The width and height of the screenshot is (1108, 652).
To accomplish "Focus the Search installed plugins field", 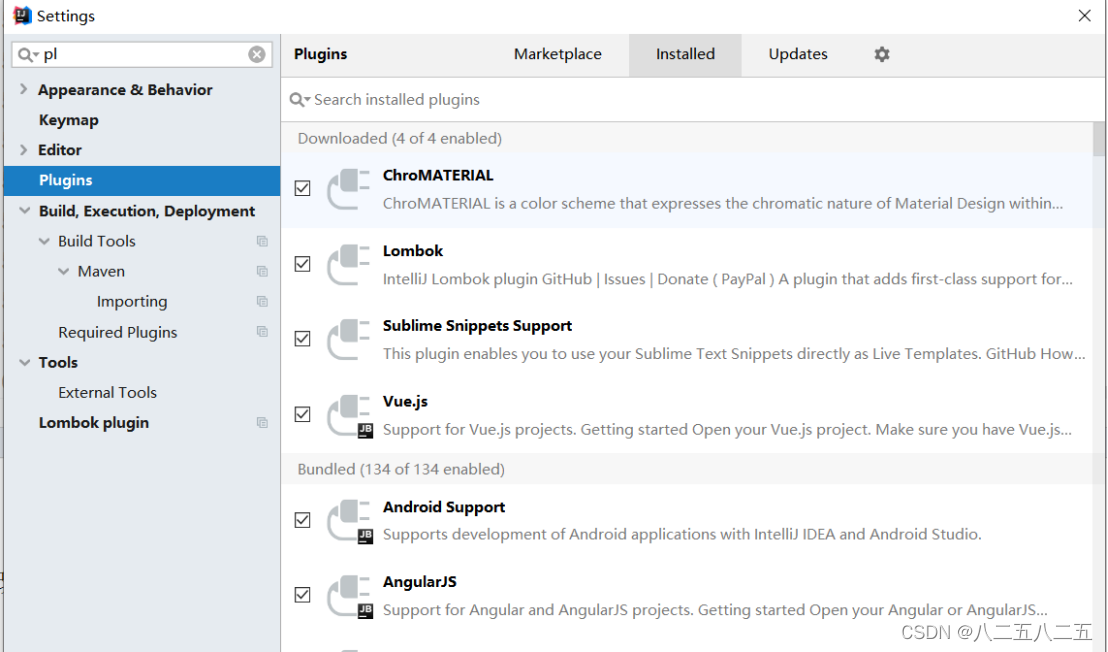I will [x=692, y=100].
